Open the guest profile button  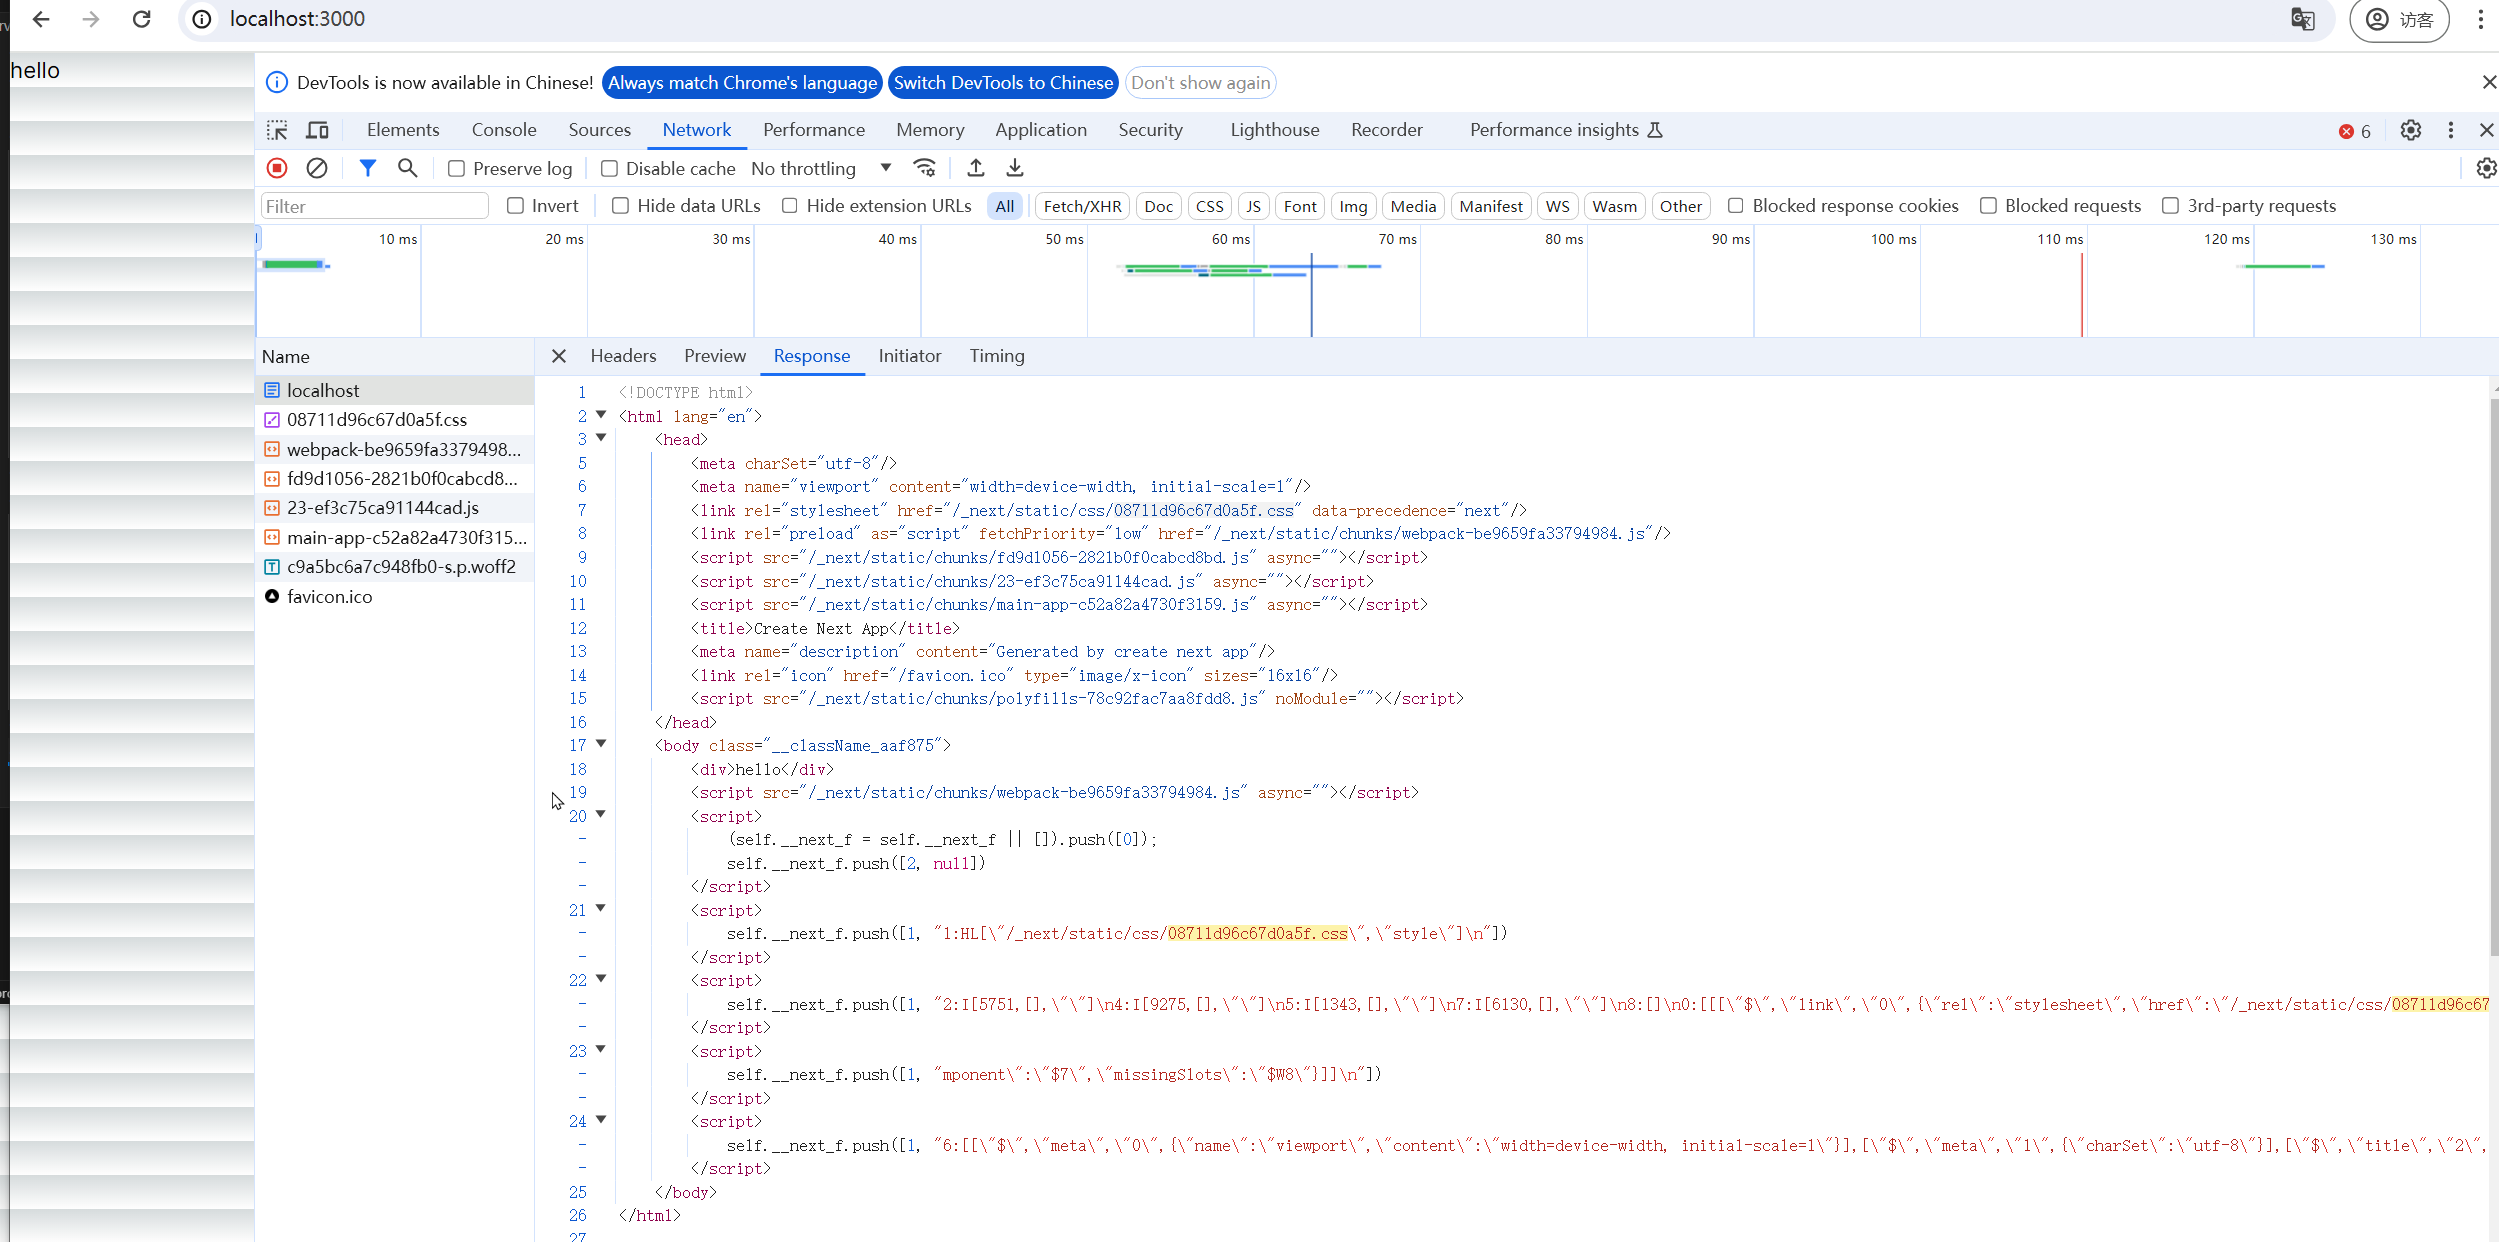click(x=2399, y=20)
